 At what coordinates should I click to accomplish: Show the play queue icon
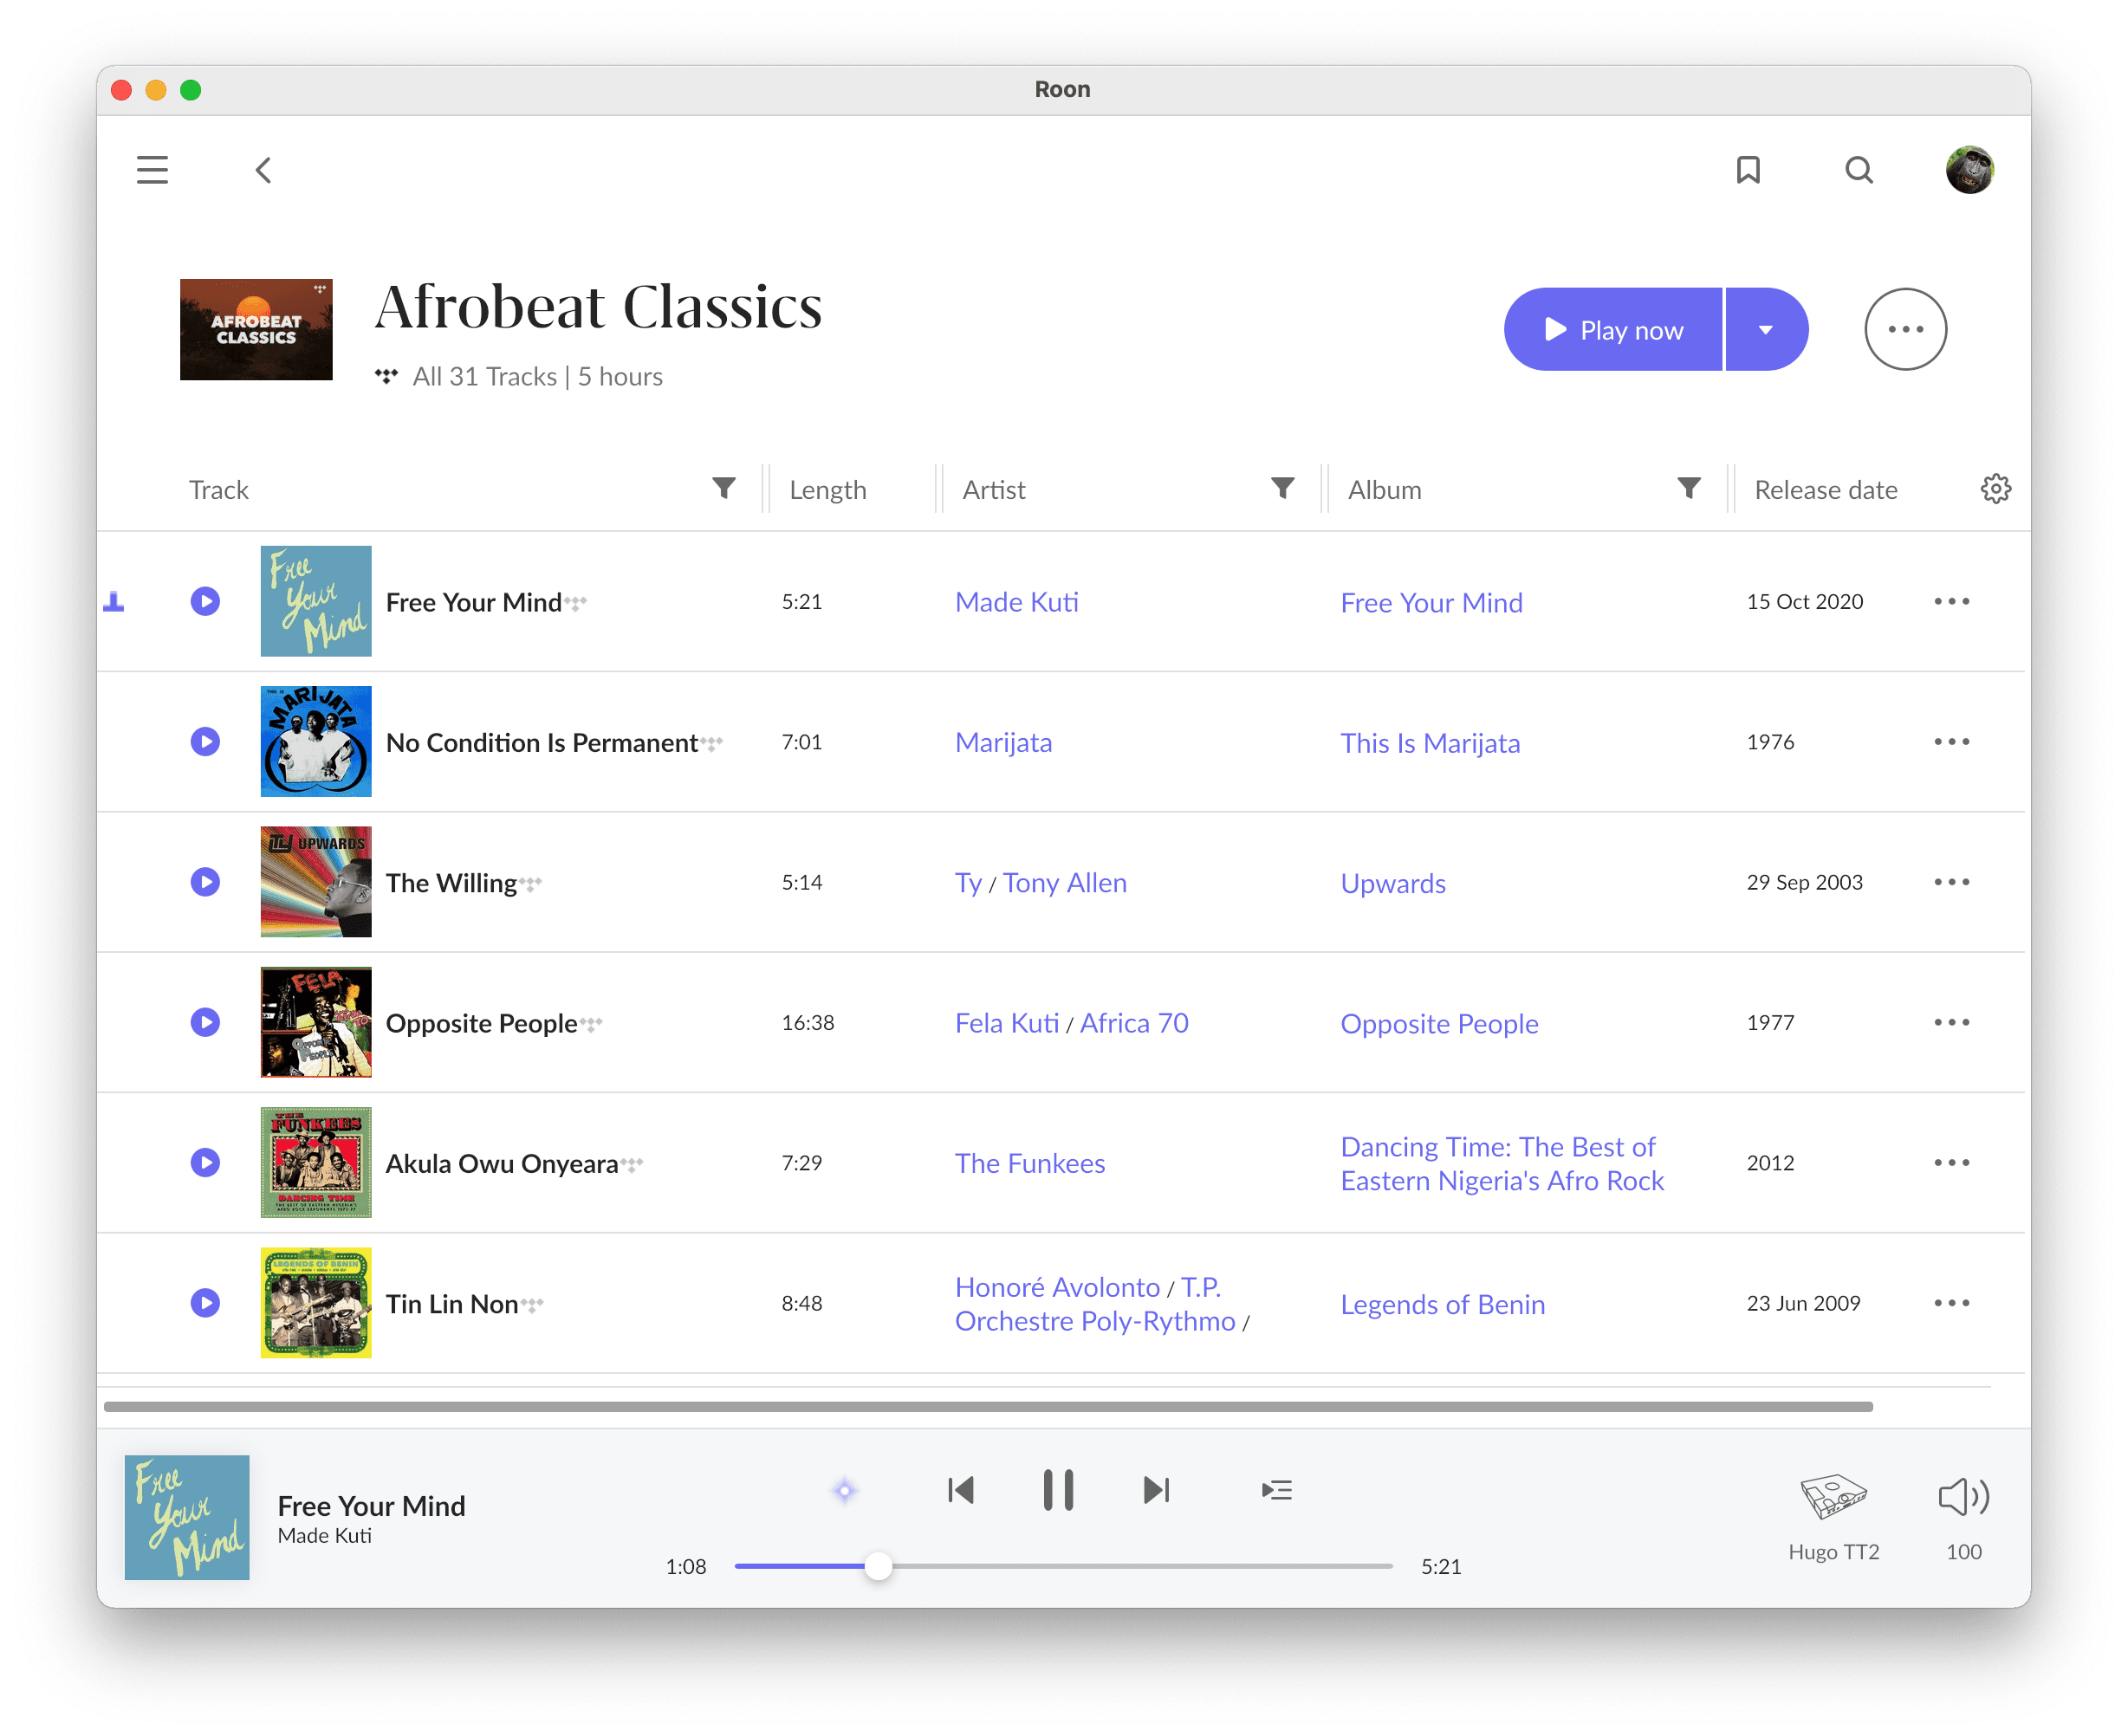1276,1491
